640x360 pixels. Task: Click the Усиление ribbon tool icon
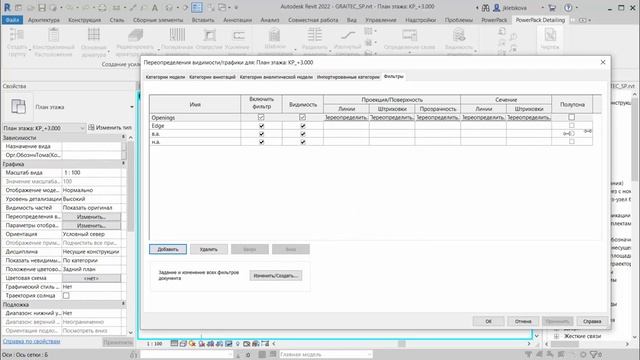point(238,35)
